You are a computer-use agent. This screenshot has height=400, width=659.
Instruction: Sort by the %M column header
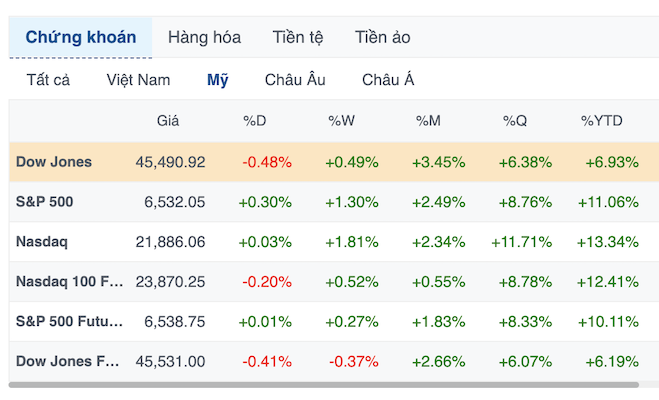[x=429, y=121]
